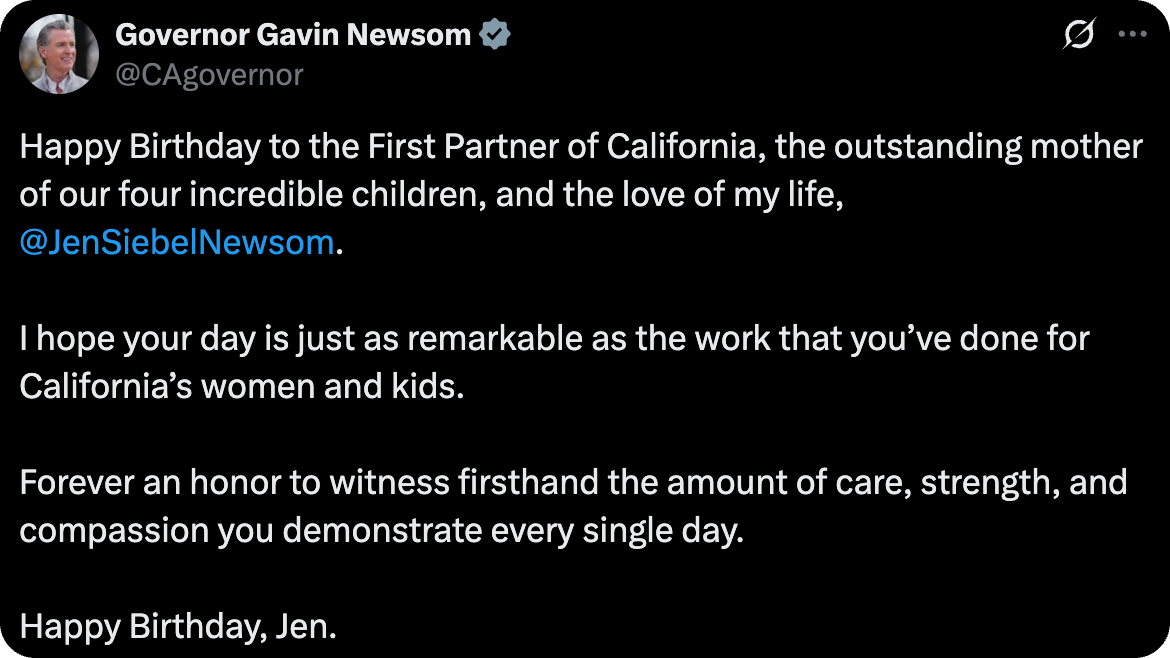Click the words 'outstanding mother' in the post
The image size is (1170, 658).
pos(988,147)
